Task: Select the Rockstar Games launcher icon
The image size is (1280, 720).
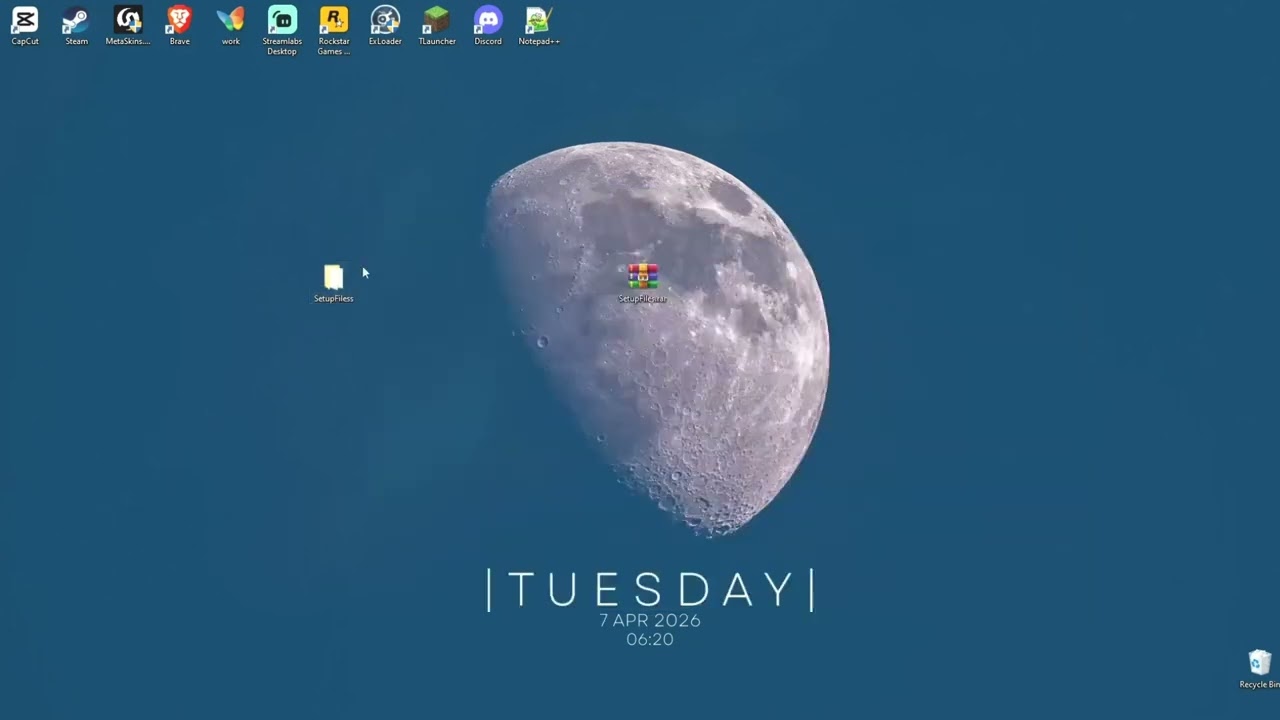Action: pos(334,20)
